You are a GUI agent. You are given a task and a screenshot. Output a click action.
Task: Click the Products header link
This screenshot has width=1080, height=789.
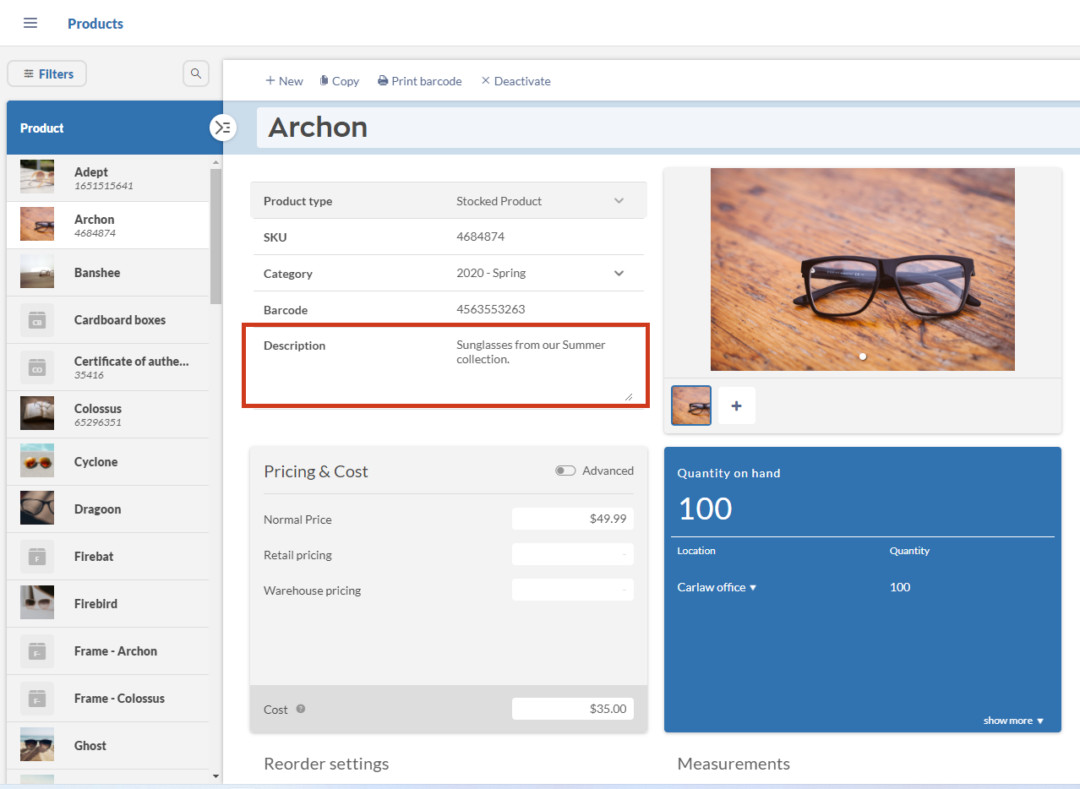point(95,23)
